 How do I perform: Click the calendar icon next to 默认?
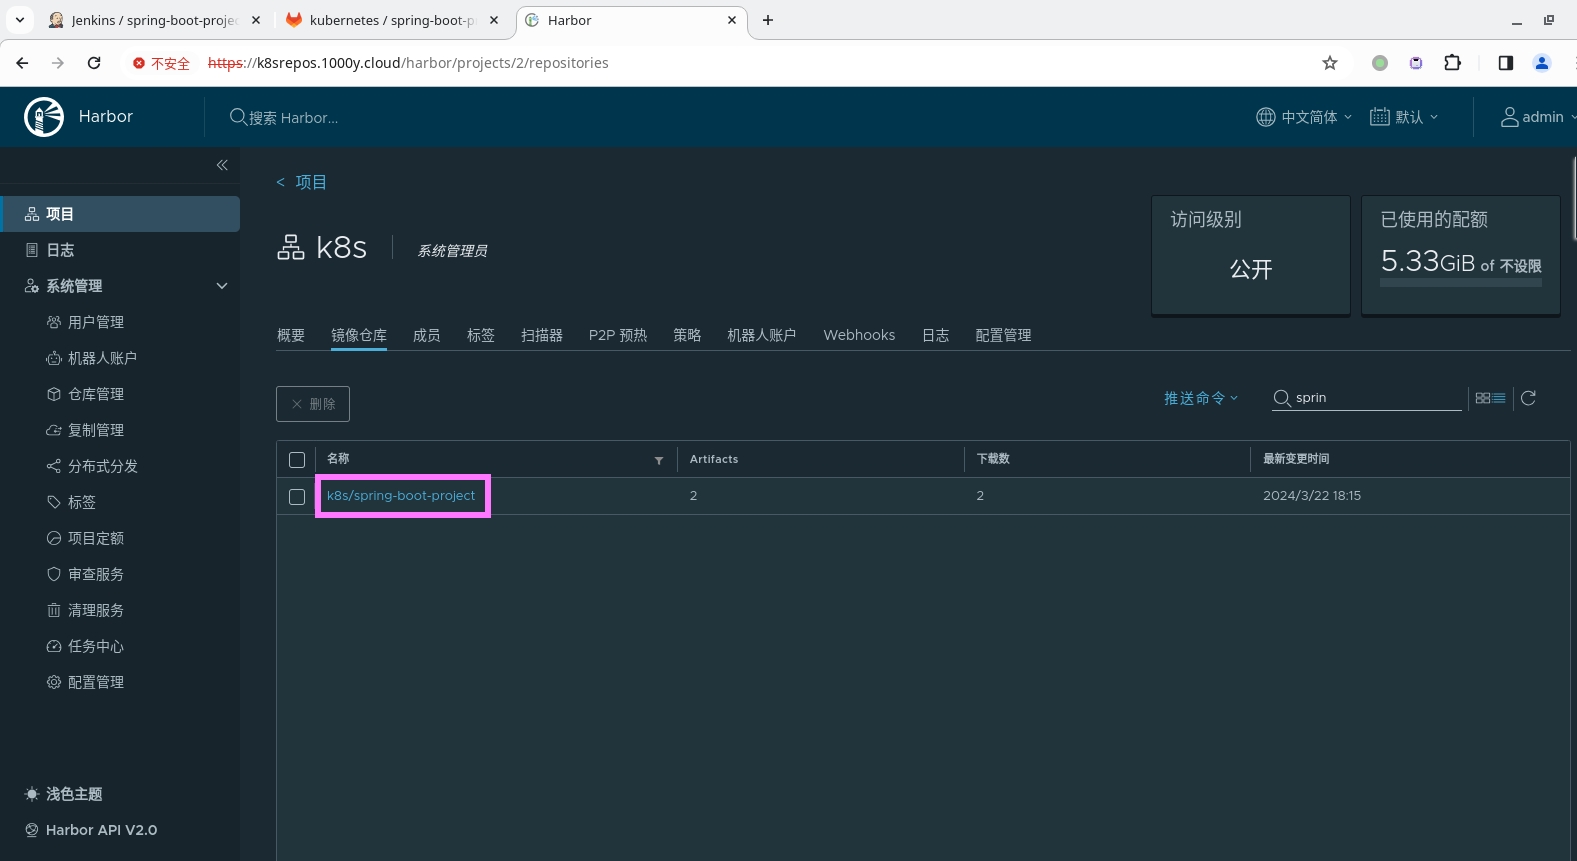tap(1380, 117)
